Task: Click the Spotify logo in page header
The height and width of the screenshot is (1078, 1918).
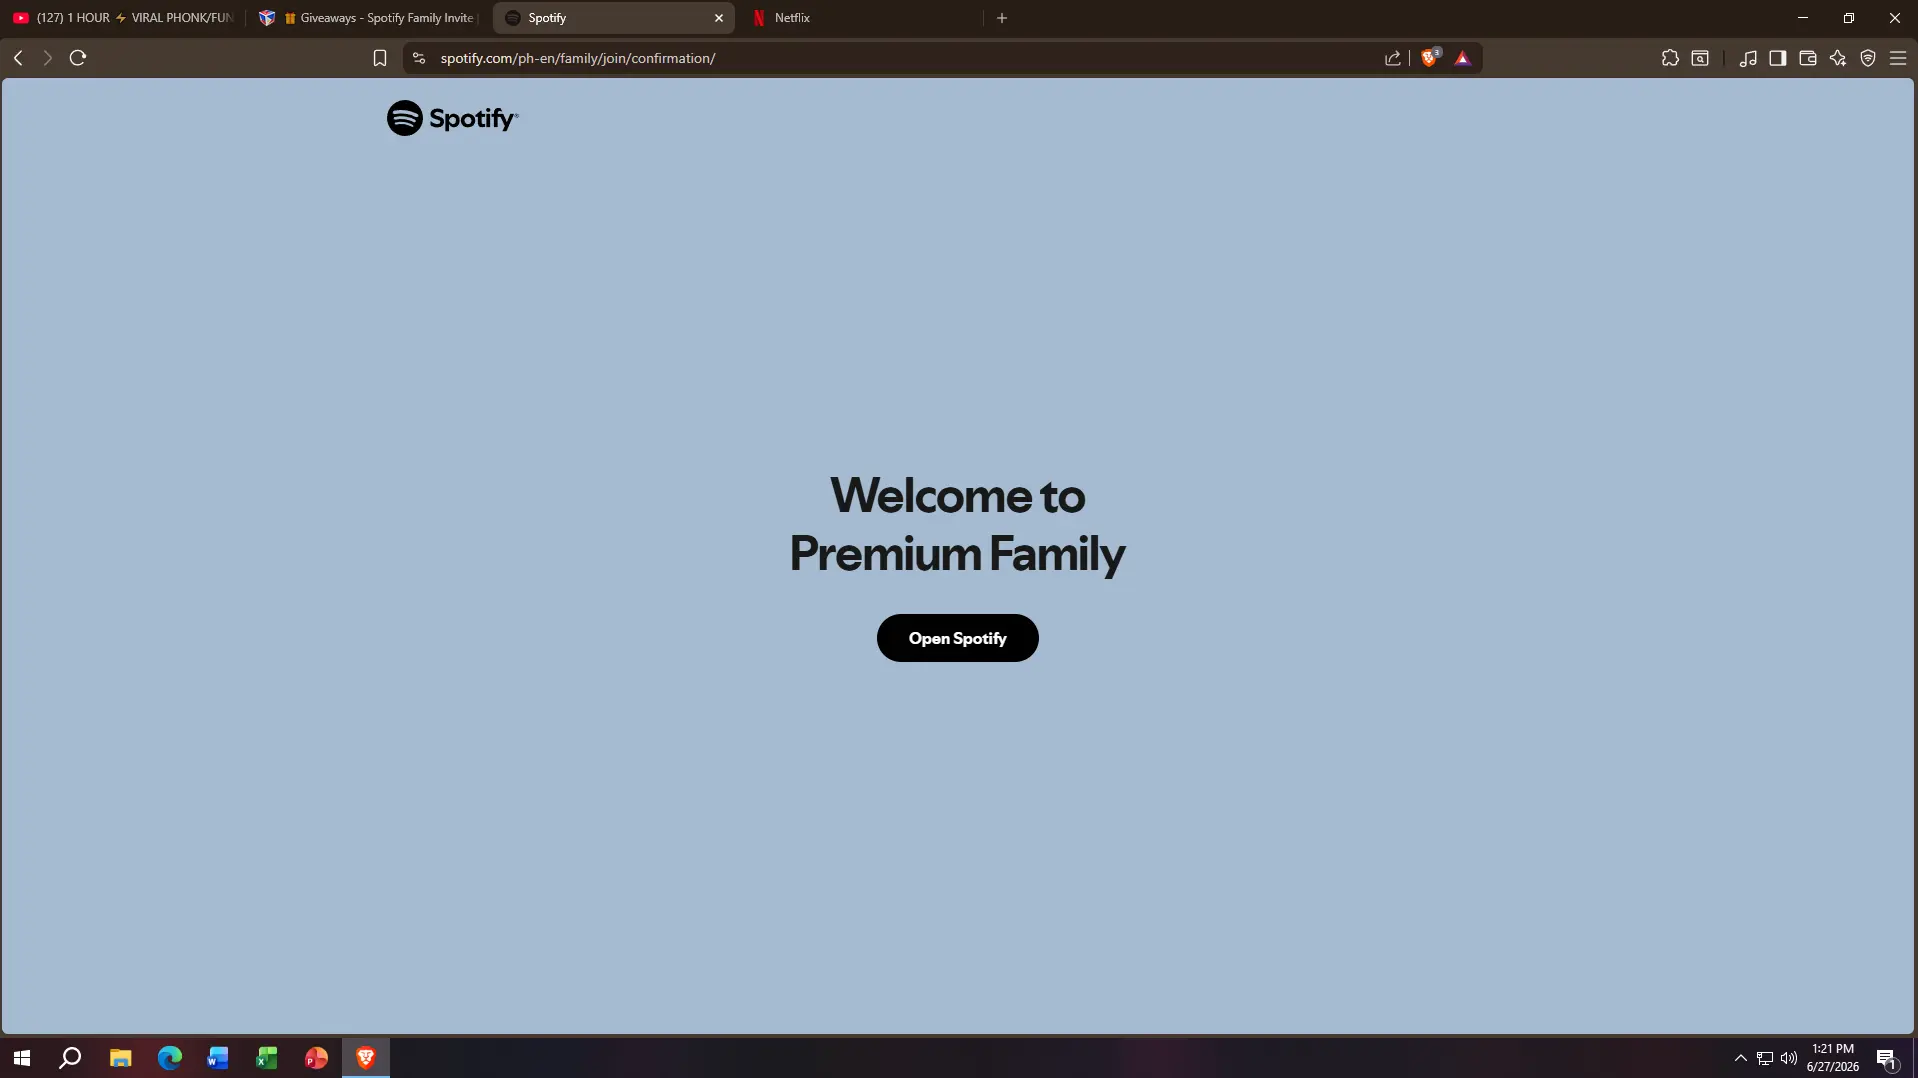Action: [x=453, y=118]
